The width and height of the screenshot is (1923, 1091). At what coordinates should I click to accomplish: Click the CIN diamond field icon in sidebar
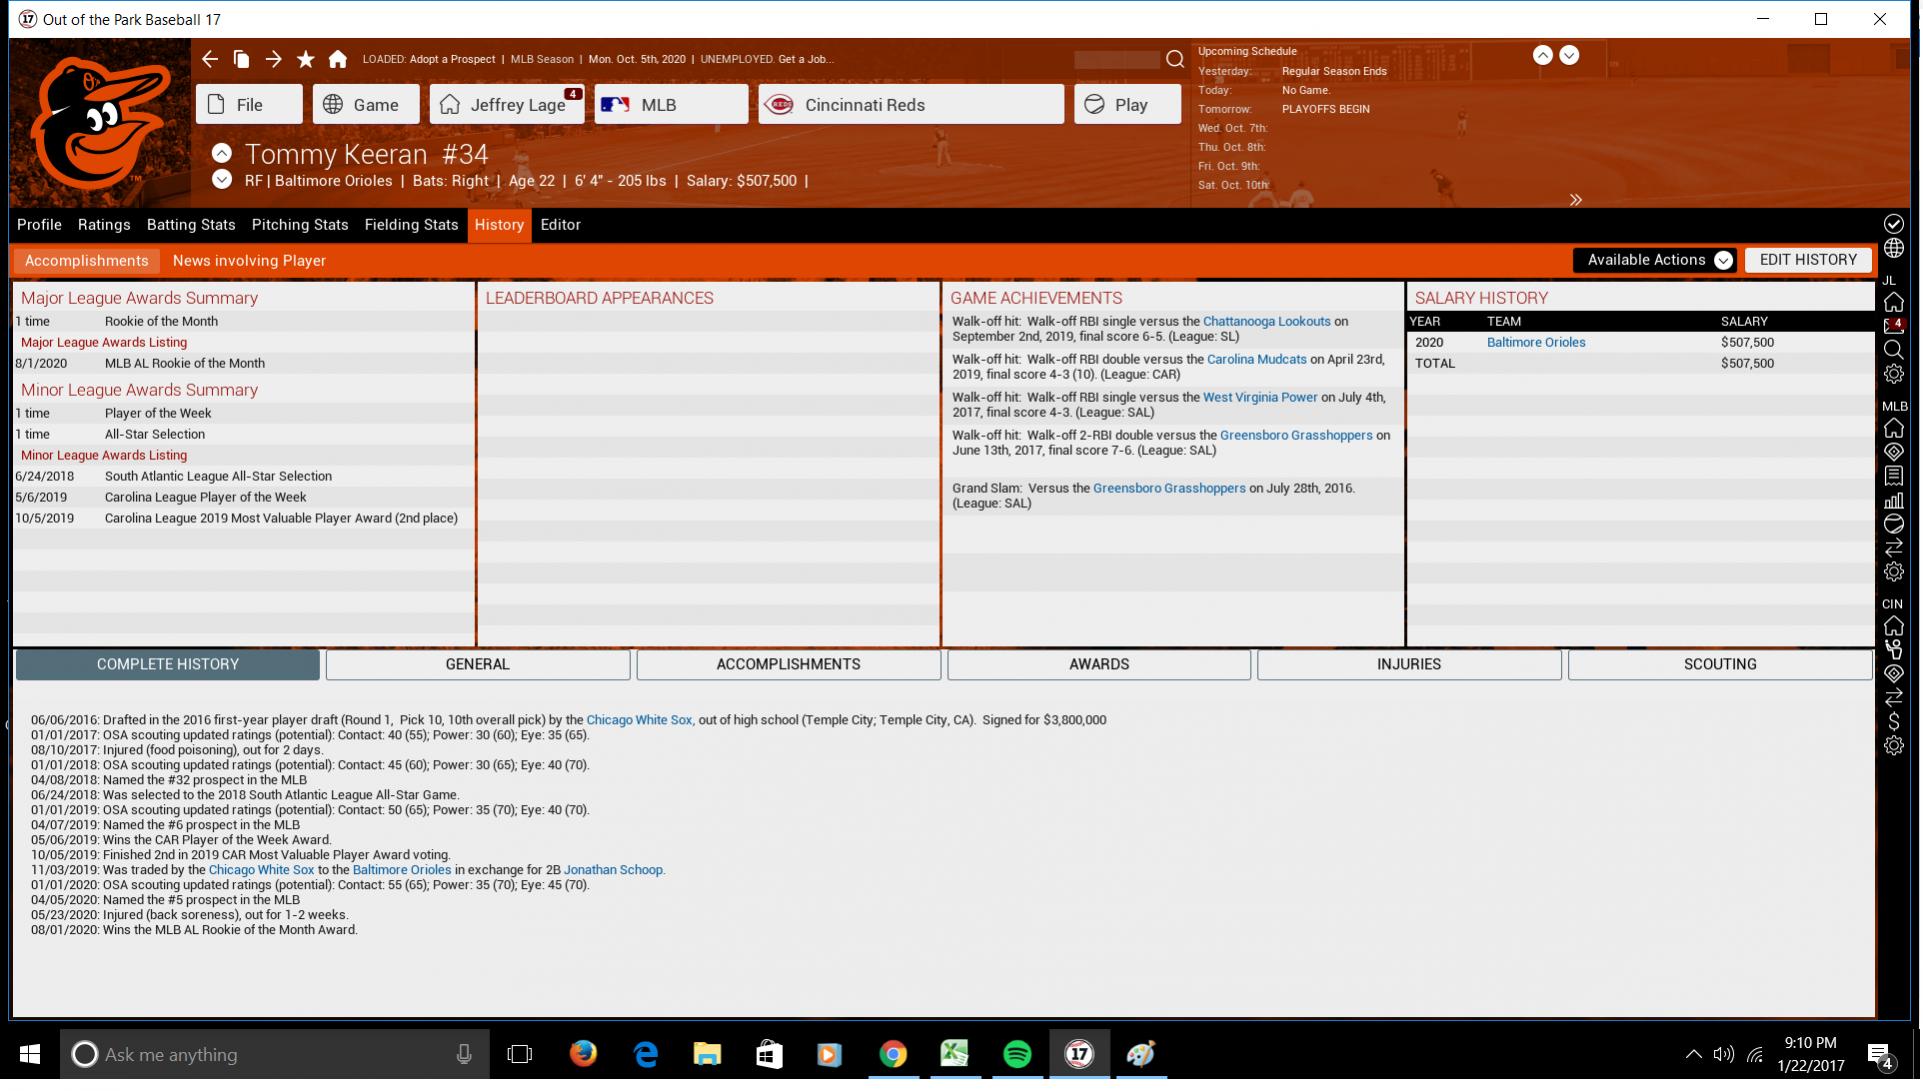pyautogui.click(x=1893, y=674)
